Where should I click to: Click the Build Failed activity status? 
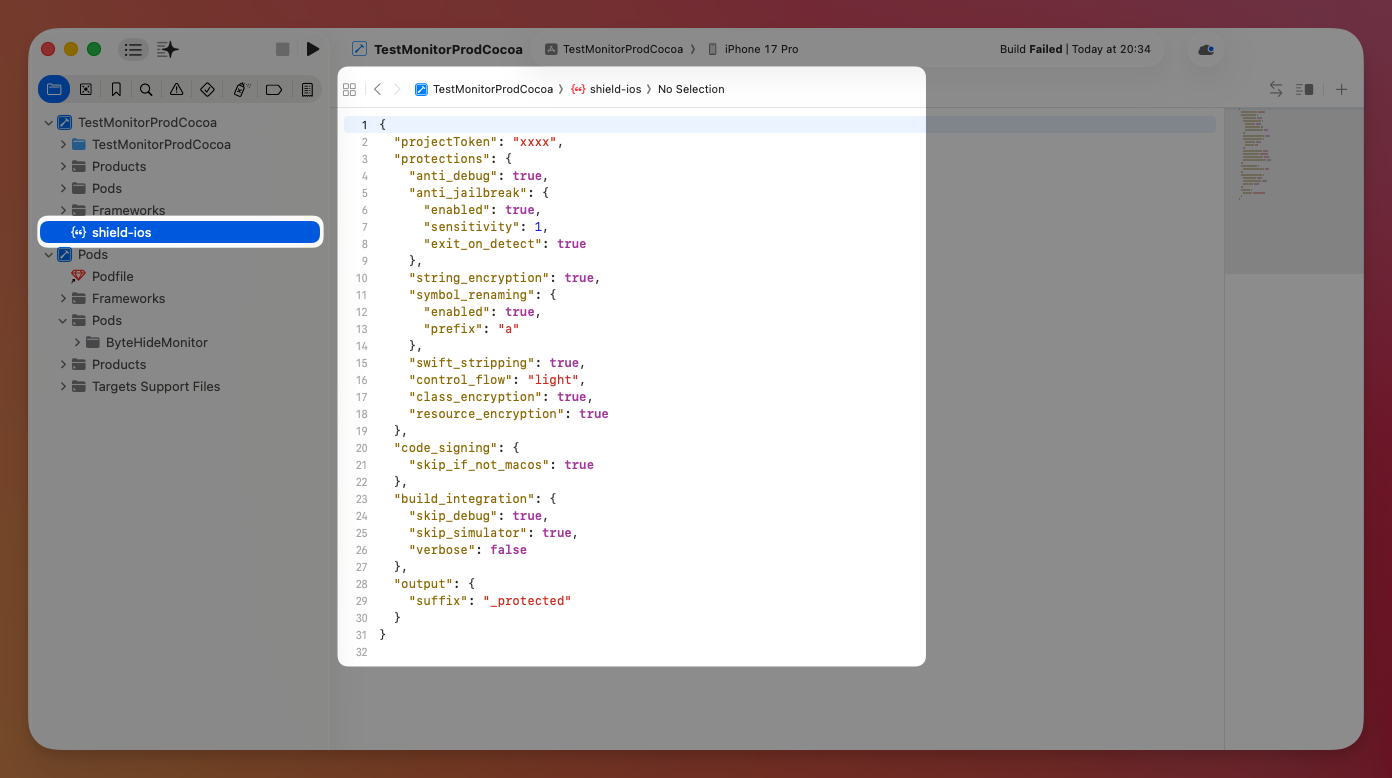click(x=1075, y=49)
